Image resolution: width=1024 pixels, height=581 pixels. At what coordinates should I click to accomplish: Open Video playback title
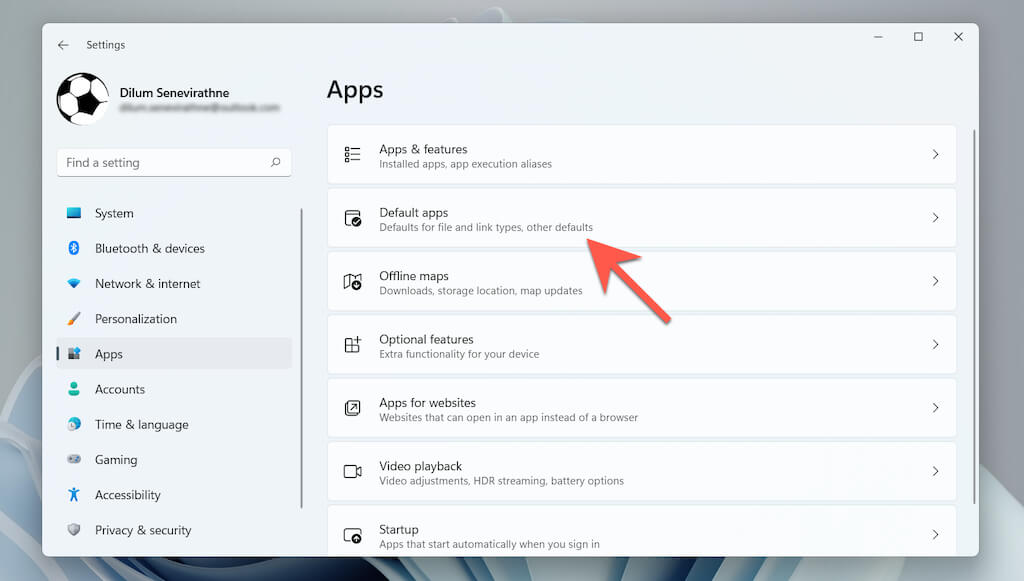point(421,466)
